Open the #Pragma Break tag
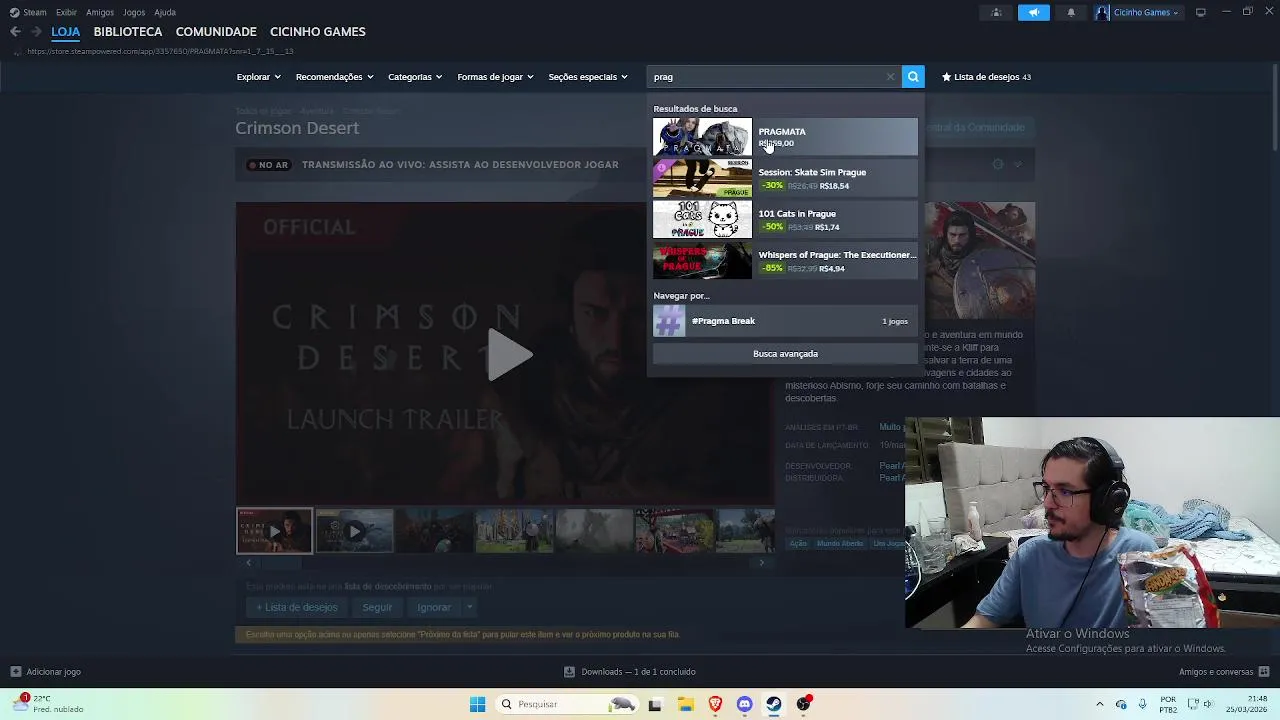The width and height of the screenshot is (1280, 720). point(785,321)
